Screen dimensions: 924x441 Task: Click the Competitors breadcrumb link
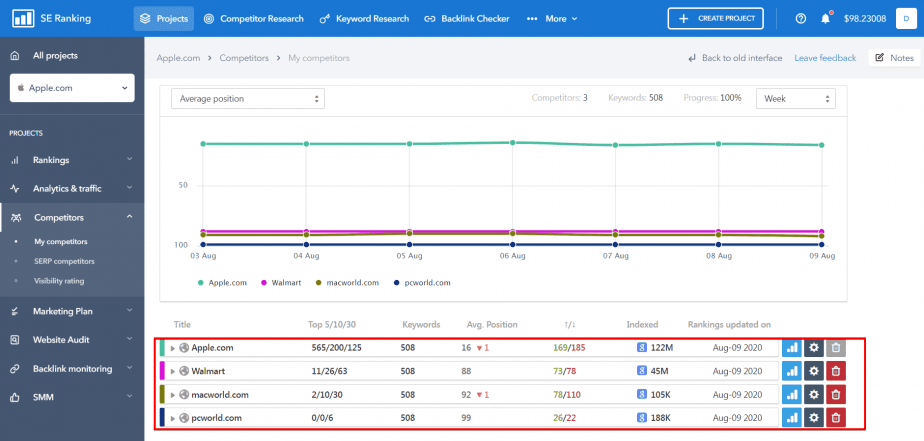coord(244,58)
